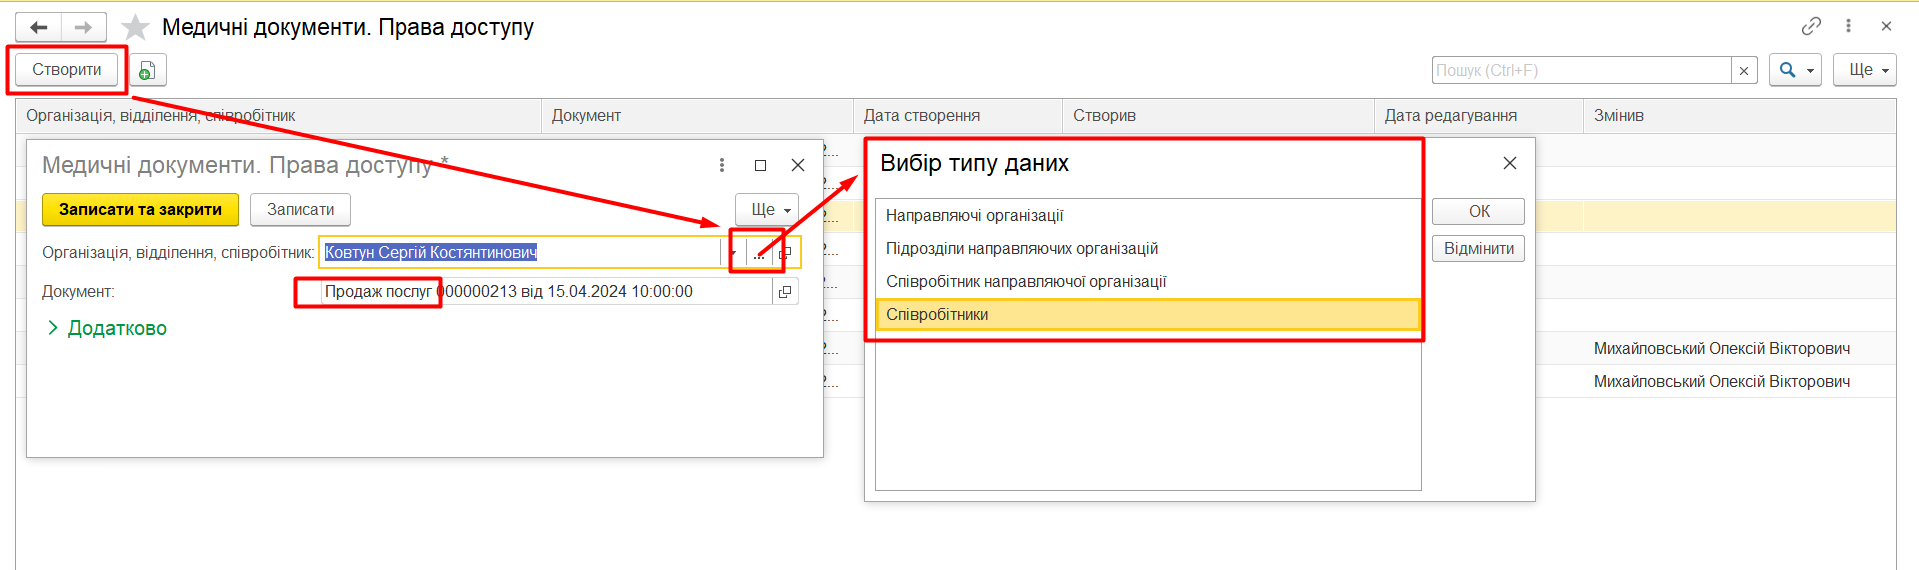
Task: Open the three-dot menu in the main window header
Action: point(1848,26)
